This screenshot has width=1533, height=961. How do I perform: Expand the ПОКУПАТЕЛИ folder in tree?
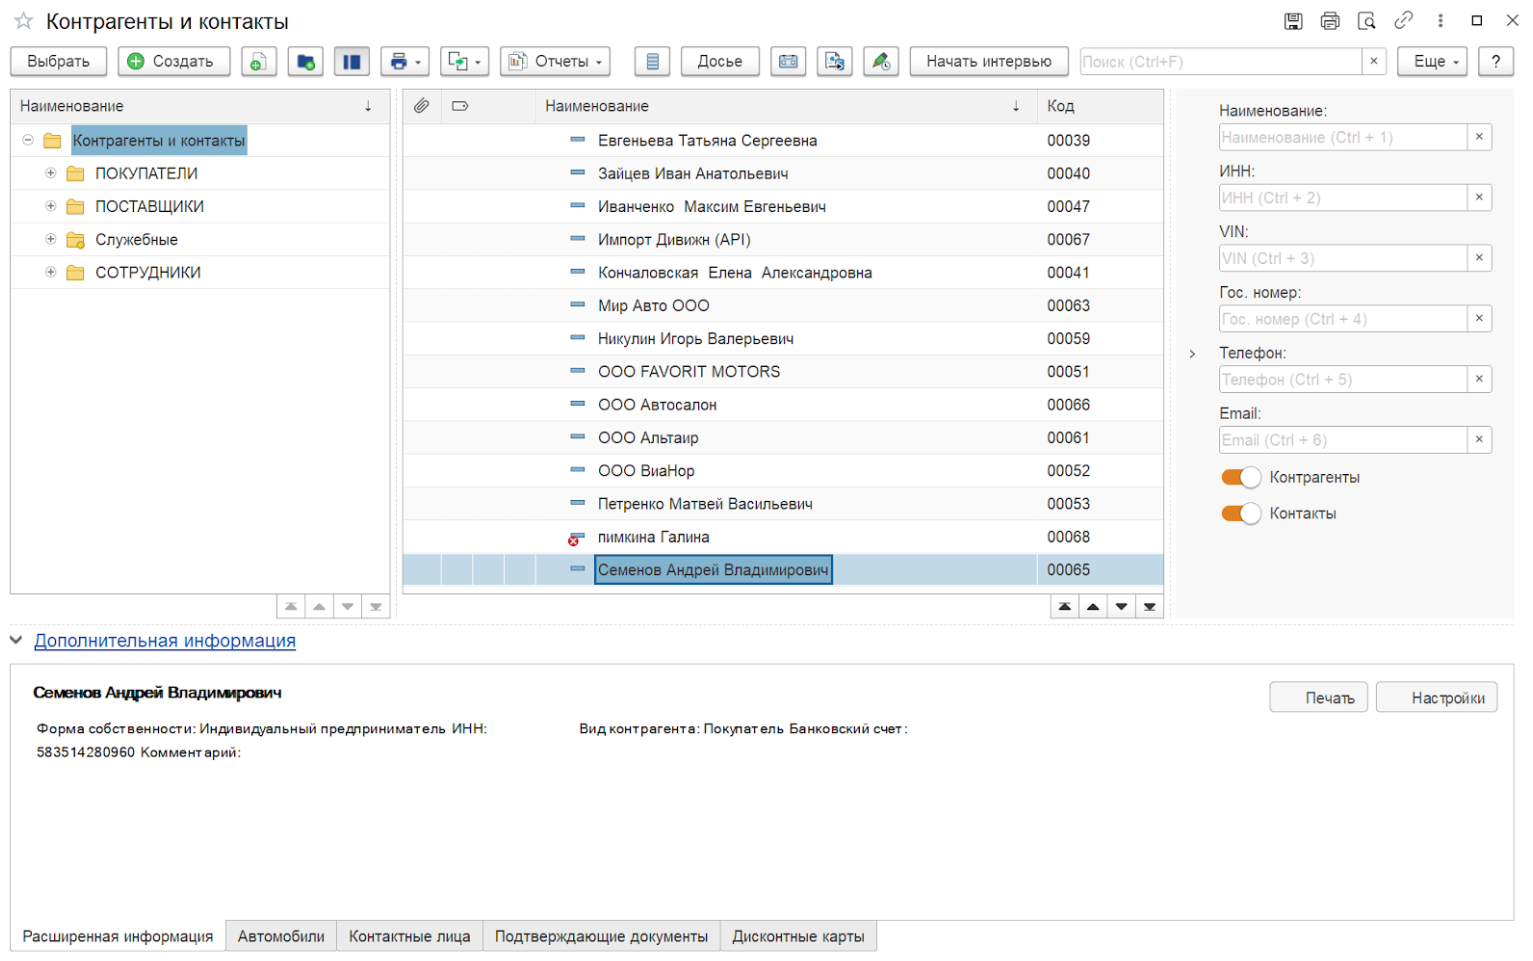point(51,174)
